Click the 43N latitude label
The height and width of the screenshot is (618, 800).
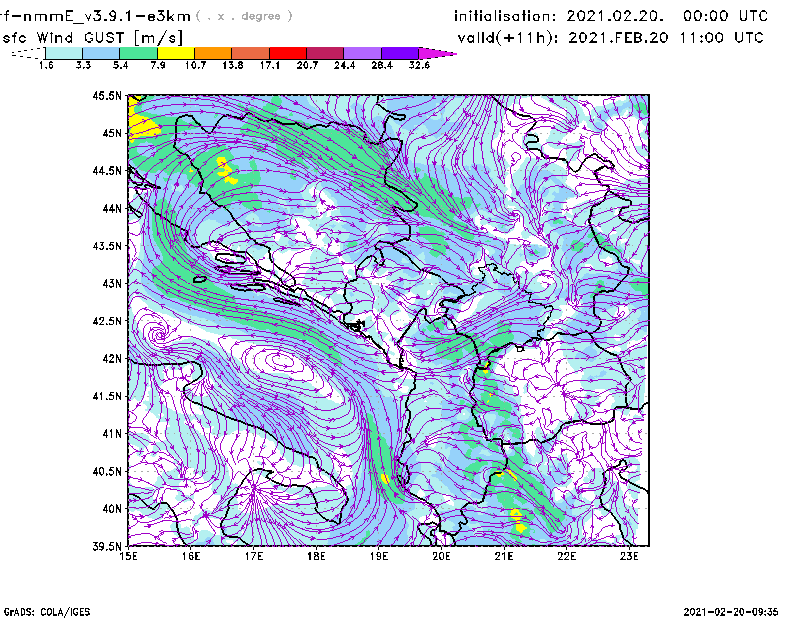coord(112,283)
